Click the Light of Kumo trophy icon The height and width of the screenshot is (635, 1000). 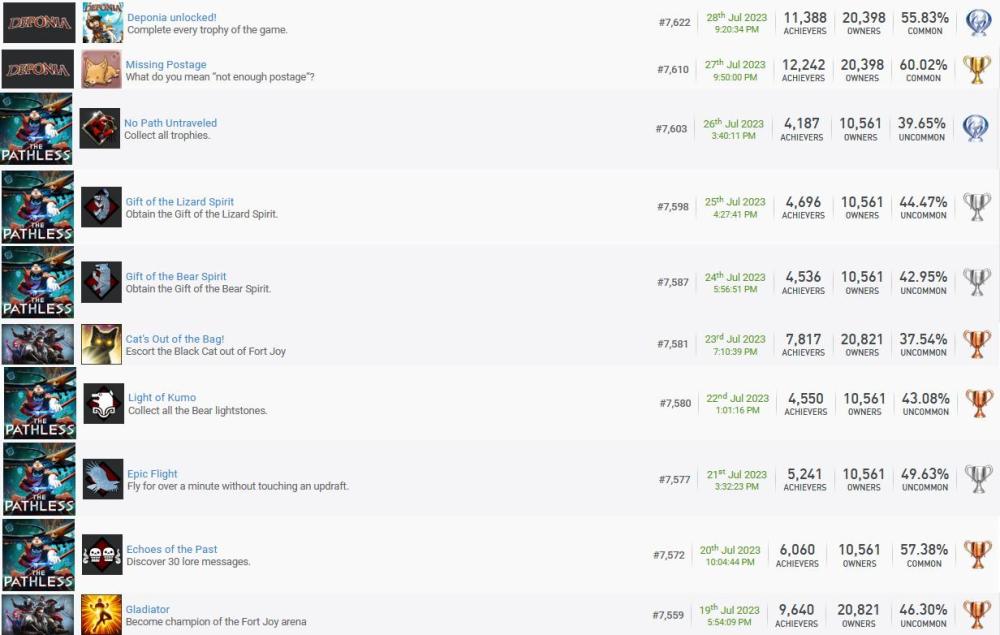click(104, 403)
